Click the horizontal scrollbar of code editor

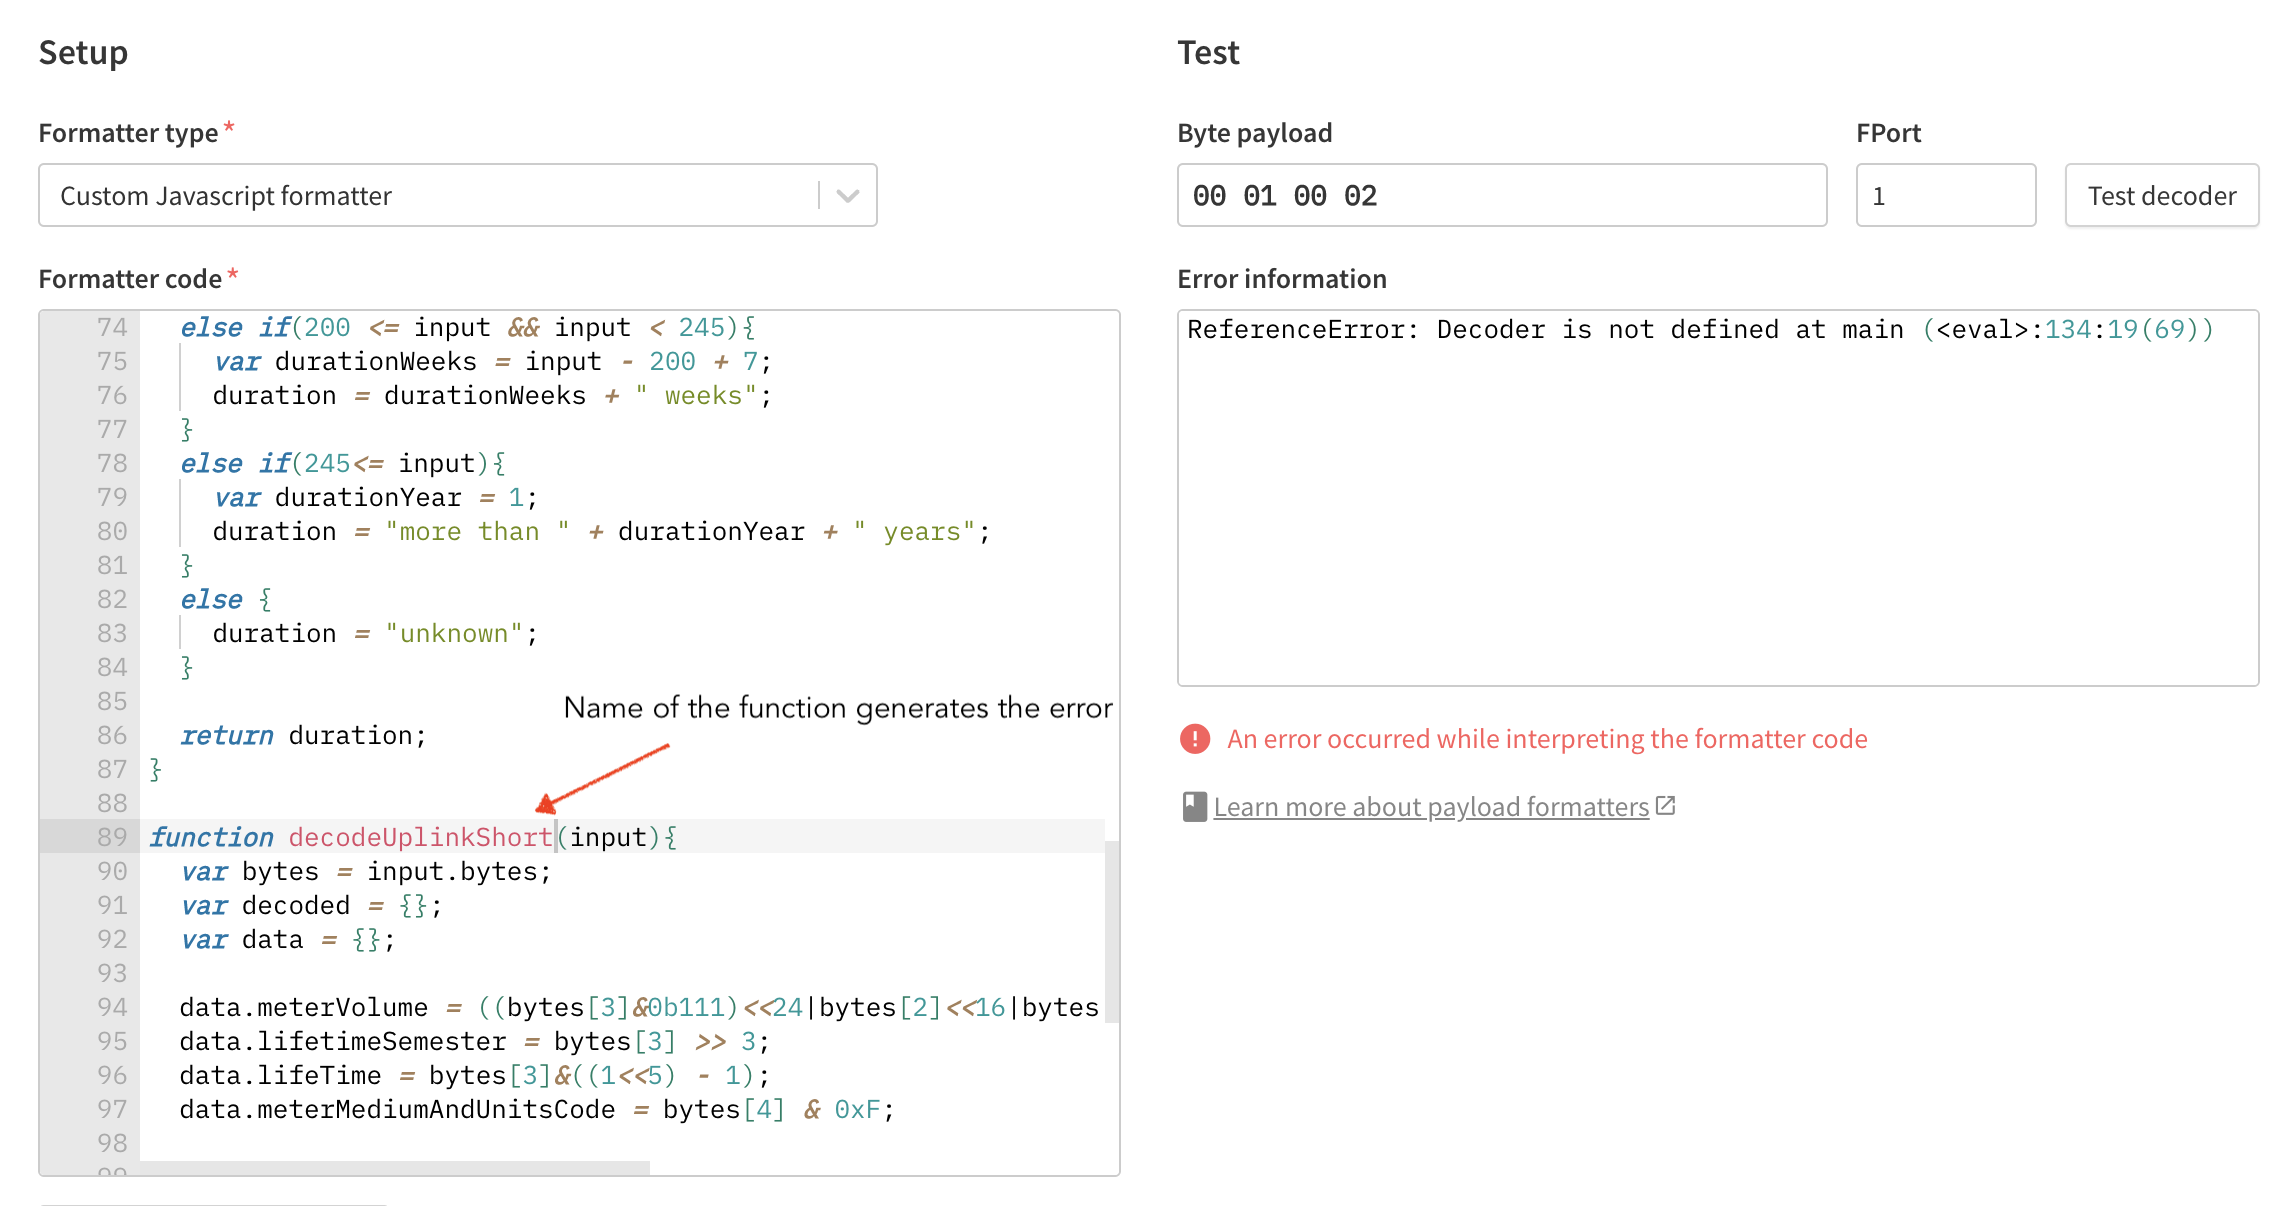(x=395, y=1167)
